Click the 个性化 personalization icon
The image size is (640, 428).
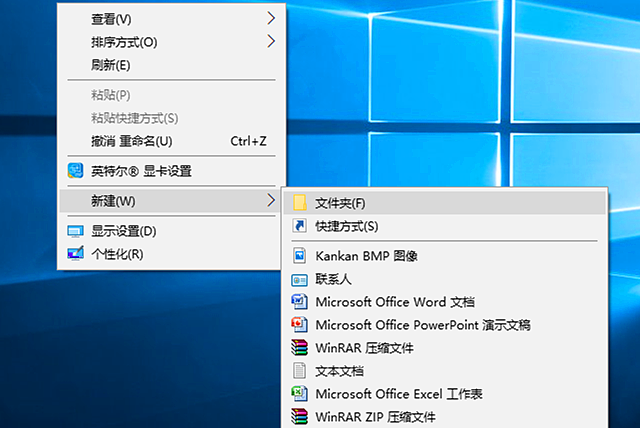click(x=75, y=253)
